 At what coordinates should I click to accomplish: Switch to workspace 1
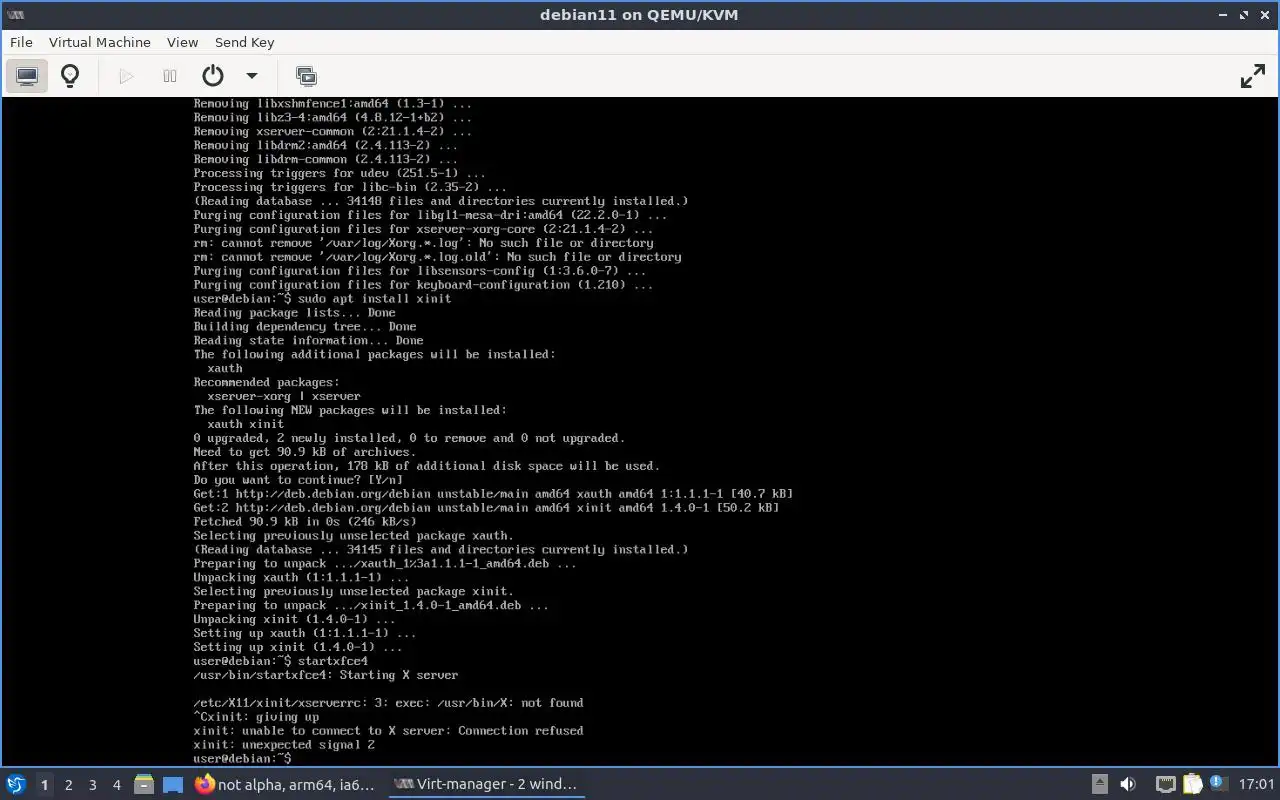(45, 785)
